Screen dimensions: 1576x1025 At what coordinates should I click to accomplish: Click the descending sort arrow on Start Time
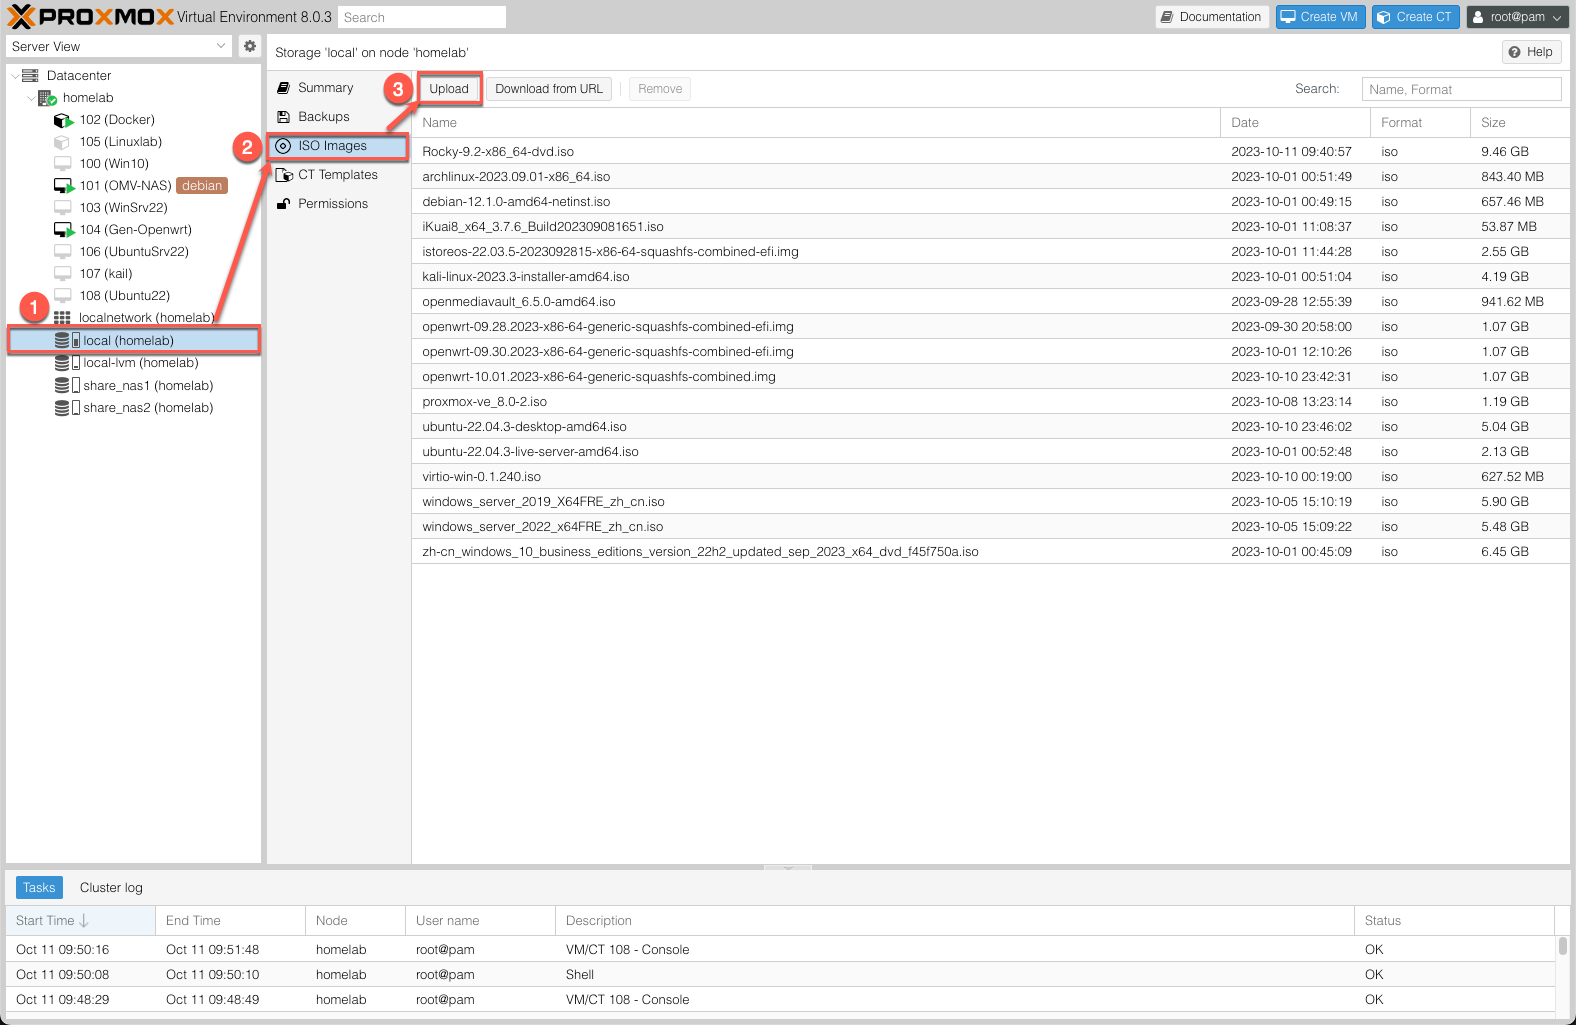coord(84,921)
